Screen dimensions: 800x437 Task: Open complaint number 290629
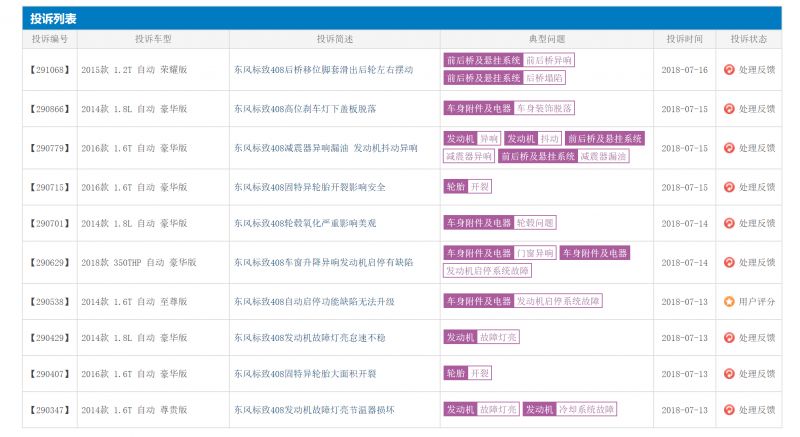tap(49, 262)
